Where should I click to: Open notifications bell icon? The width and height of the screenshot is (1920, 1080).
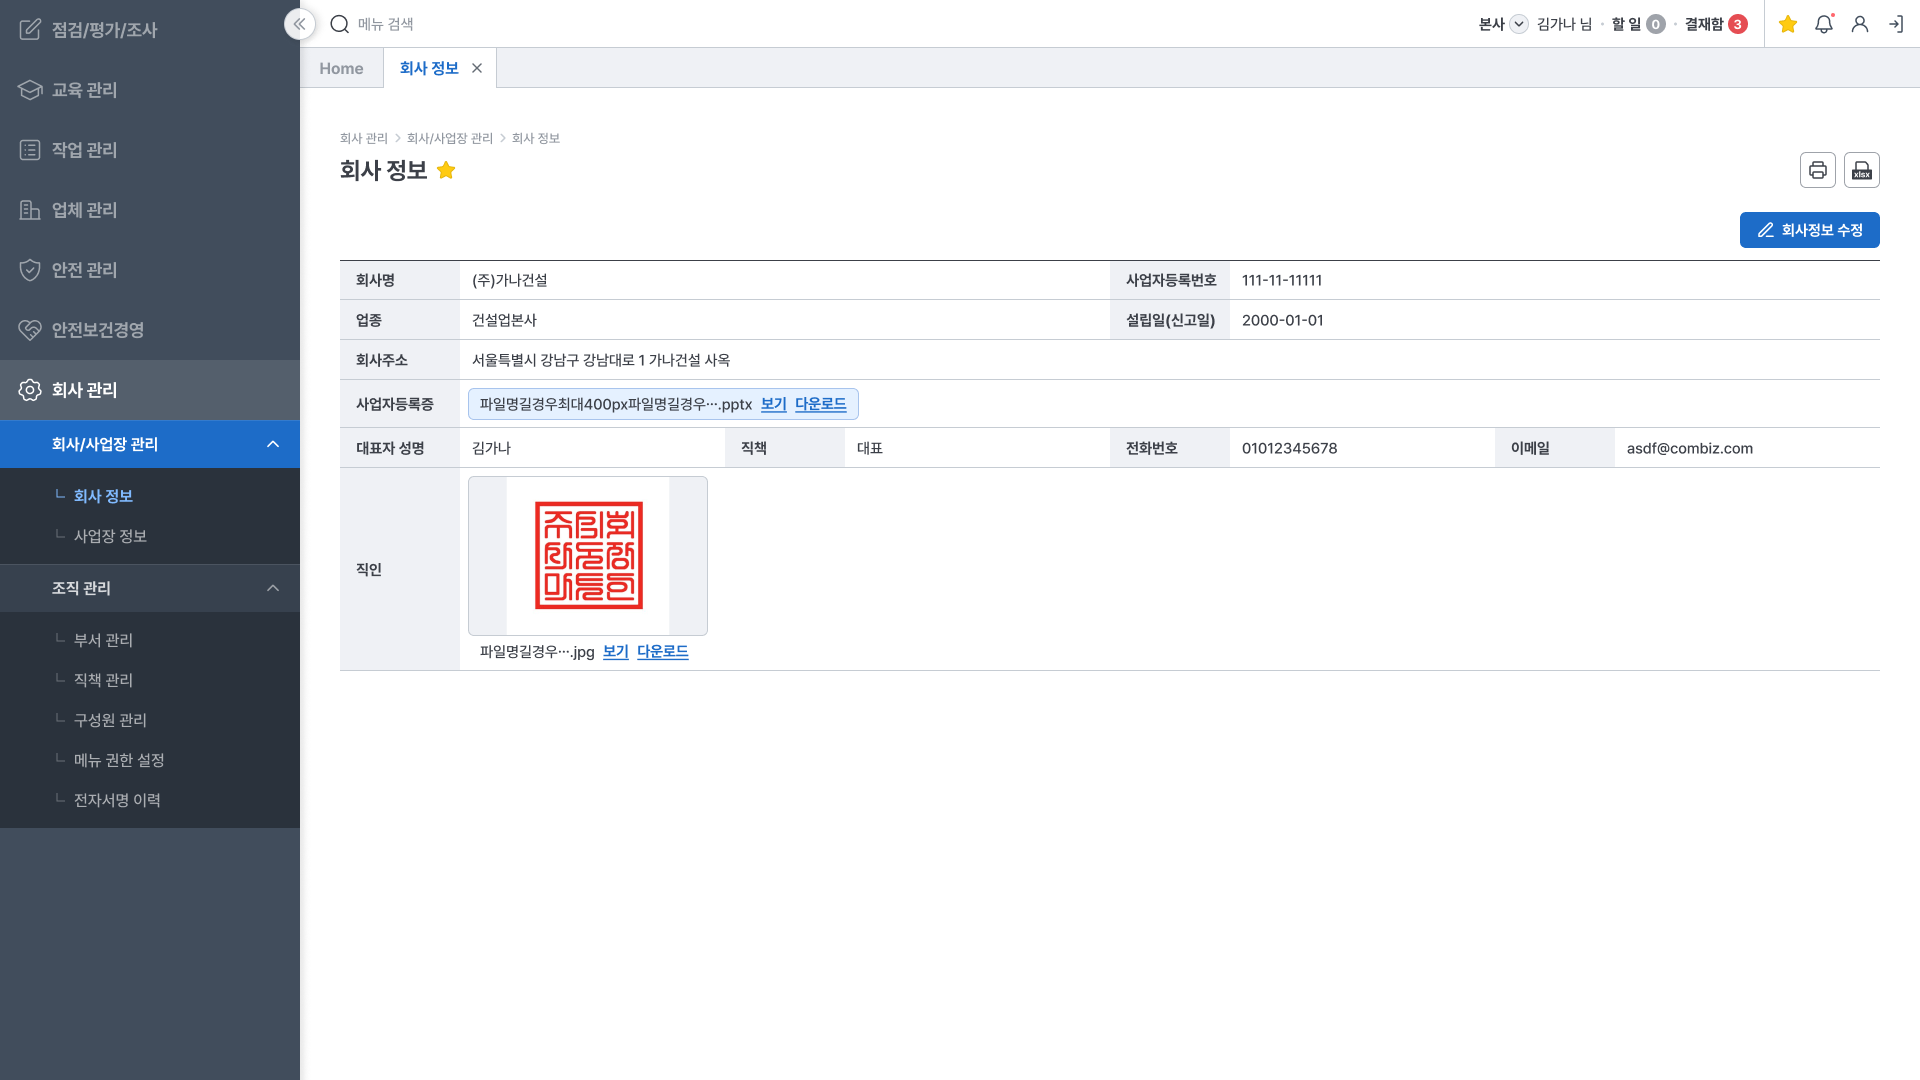[x=1823, y=24]
